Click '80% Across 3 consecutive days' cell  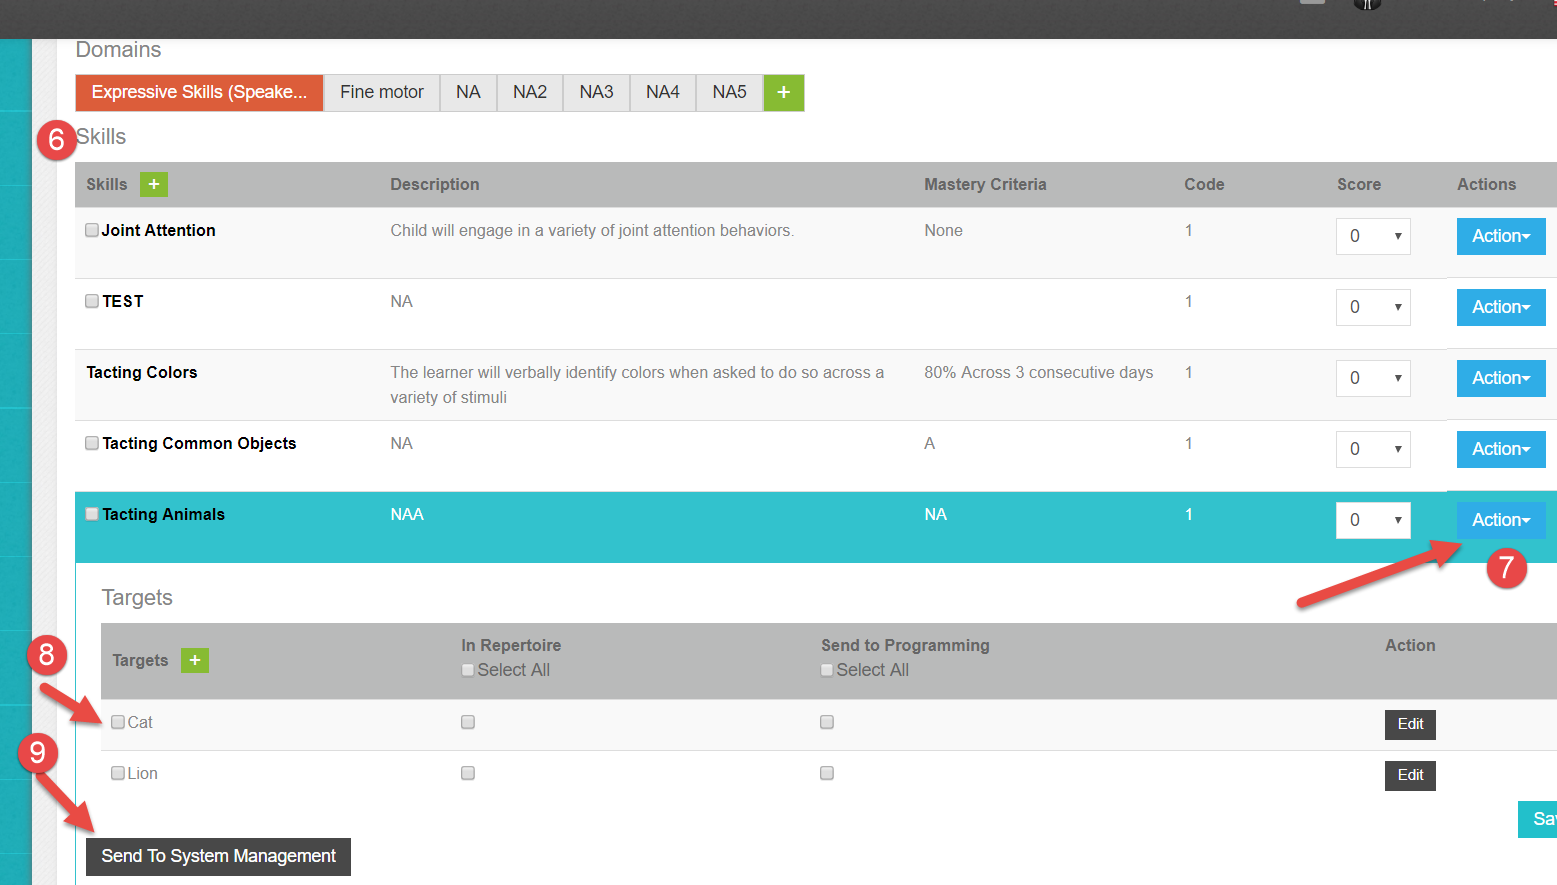[x=1039, y=372]
